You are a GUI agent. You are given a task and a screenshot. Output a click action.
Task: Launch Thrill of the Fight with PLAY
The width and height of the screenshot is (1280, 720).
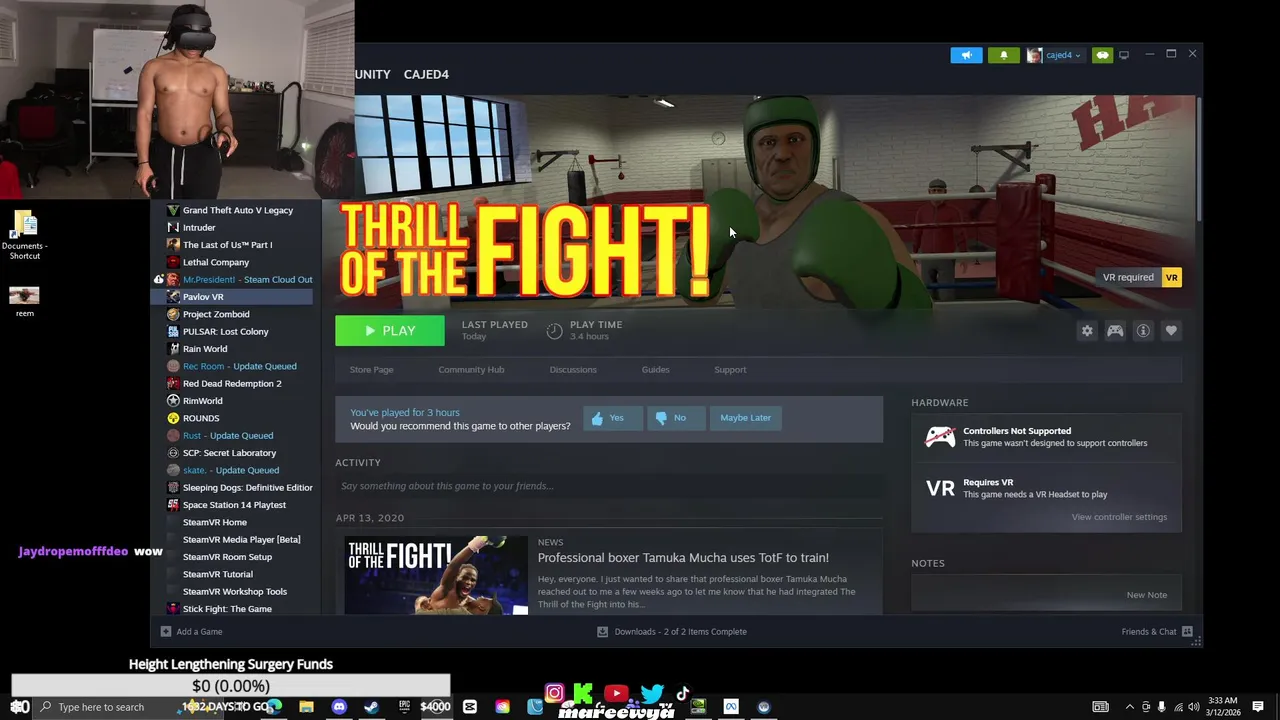tap(390, 331)
